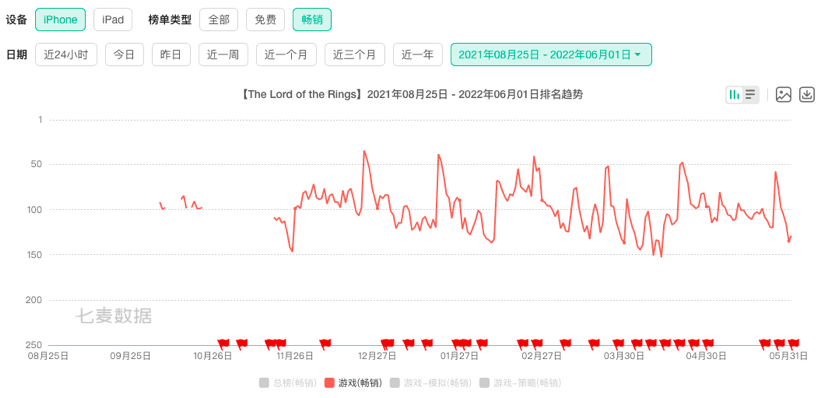Choose the 免费 chart type
Image resolution: width=825 pixels, height=398 pixels.
[265, 20]
